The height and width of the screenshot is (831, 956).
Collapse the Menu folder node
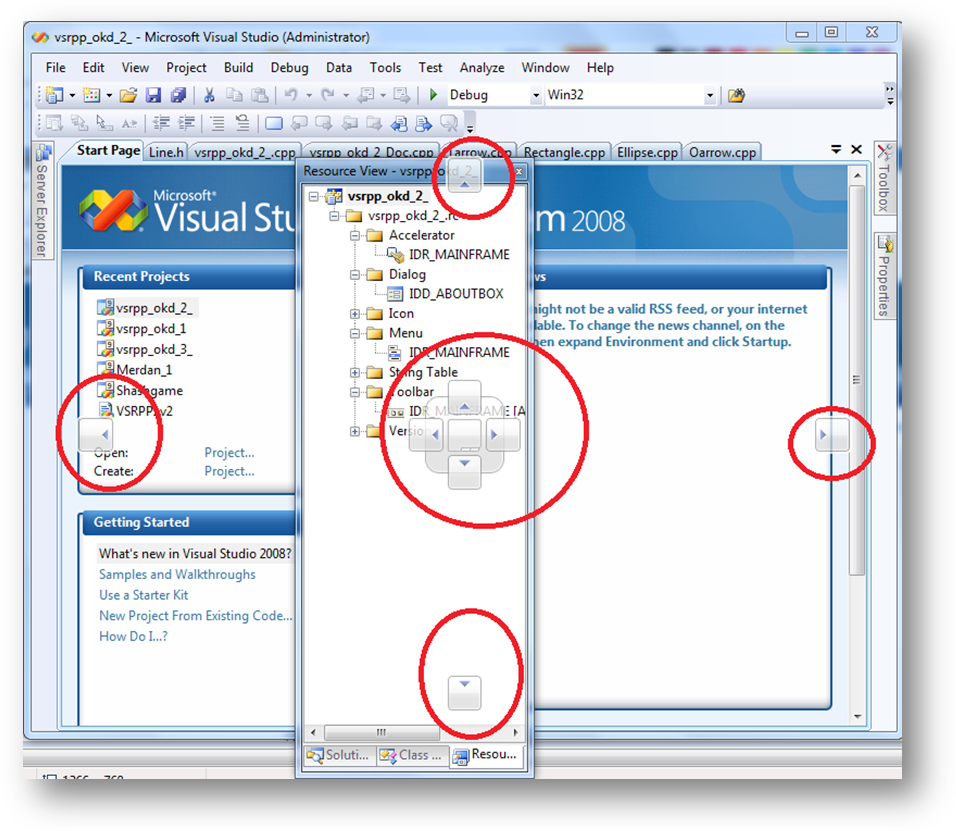[355, 333]
